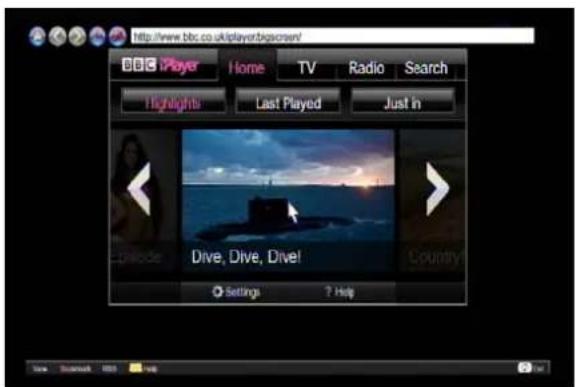576x387 pixels.
Task: Click the white icon at bottom bar's right end
Action: [524, 368]
